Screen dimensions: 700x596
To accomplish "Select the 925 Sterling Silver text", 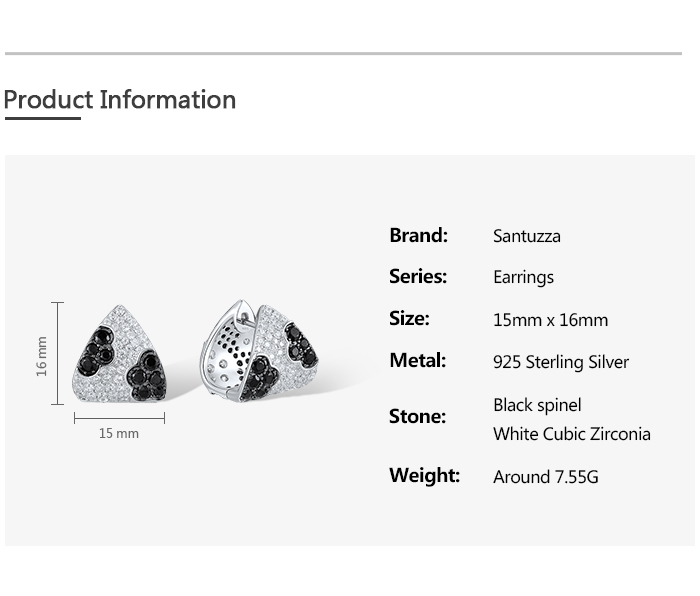I will click(561, 362).
